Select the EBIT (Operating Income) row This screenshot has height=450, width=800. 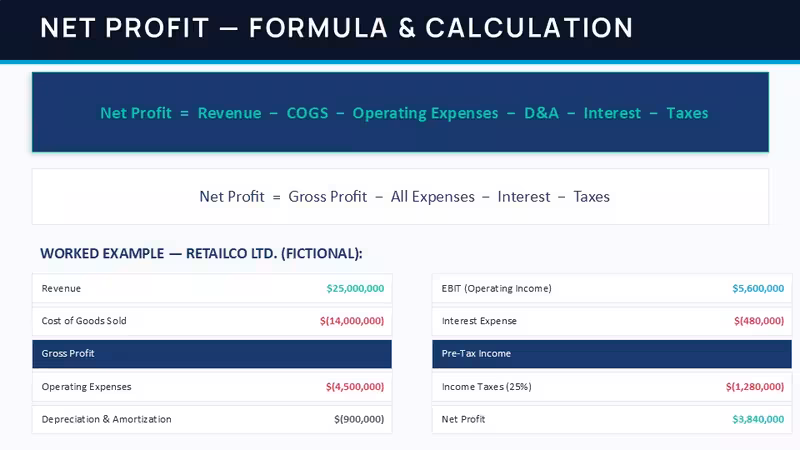pos(612,288)
